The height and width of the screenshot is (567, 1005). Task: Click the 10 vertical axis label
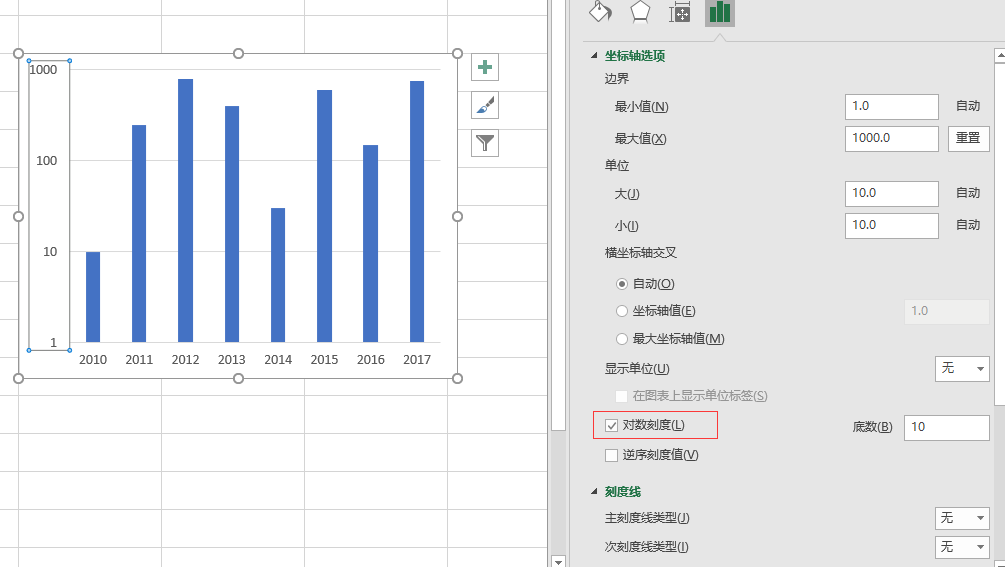(50, 252)
